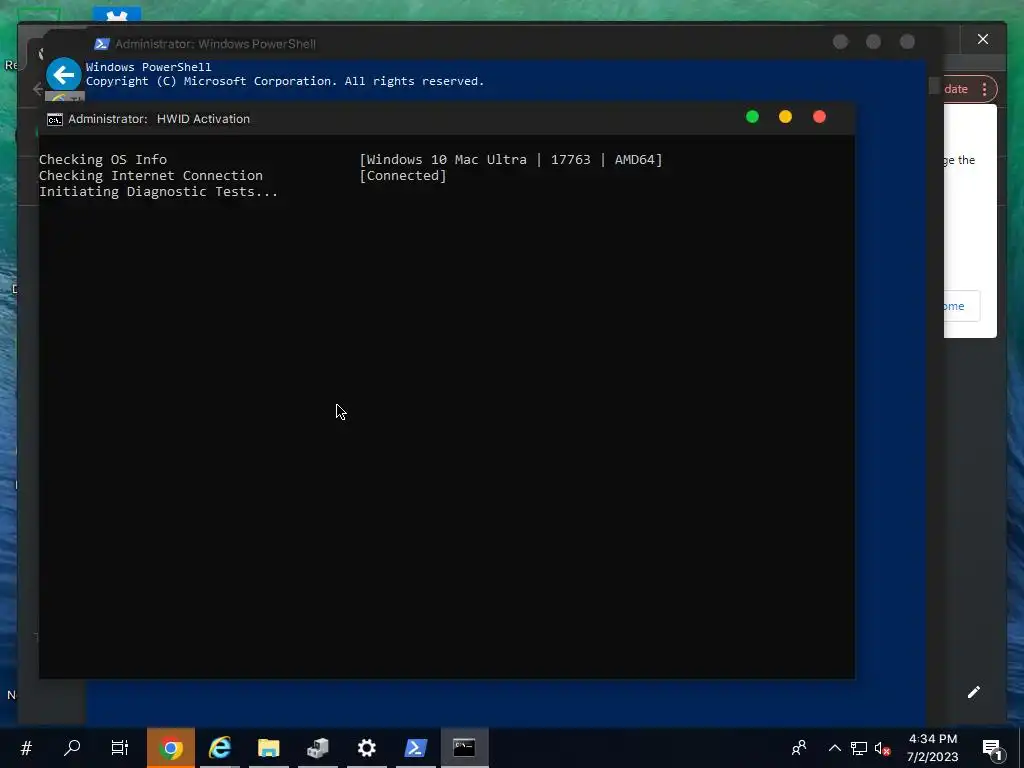Click the '[Connected]' status text
1024x768 pixels.
[x=403, y=176]
